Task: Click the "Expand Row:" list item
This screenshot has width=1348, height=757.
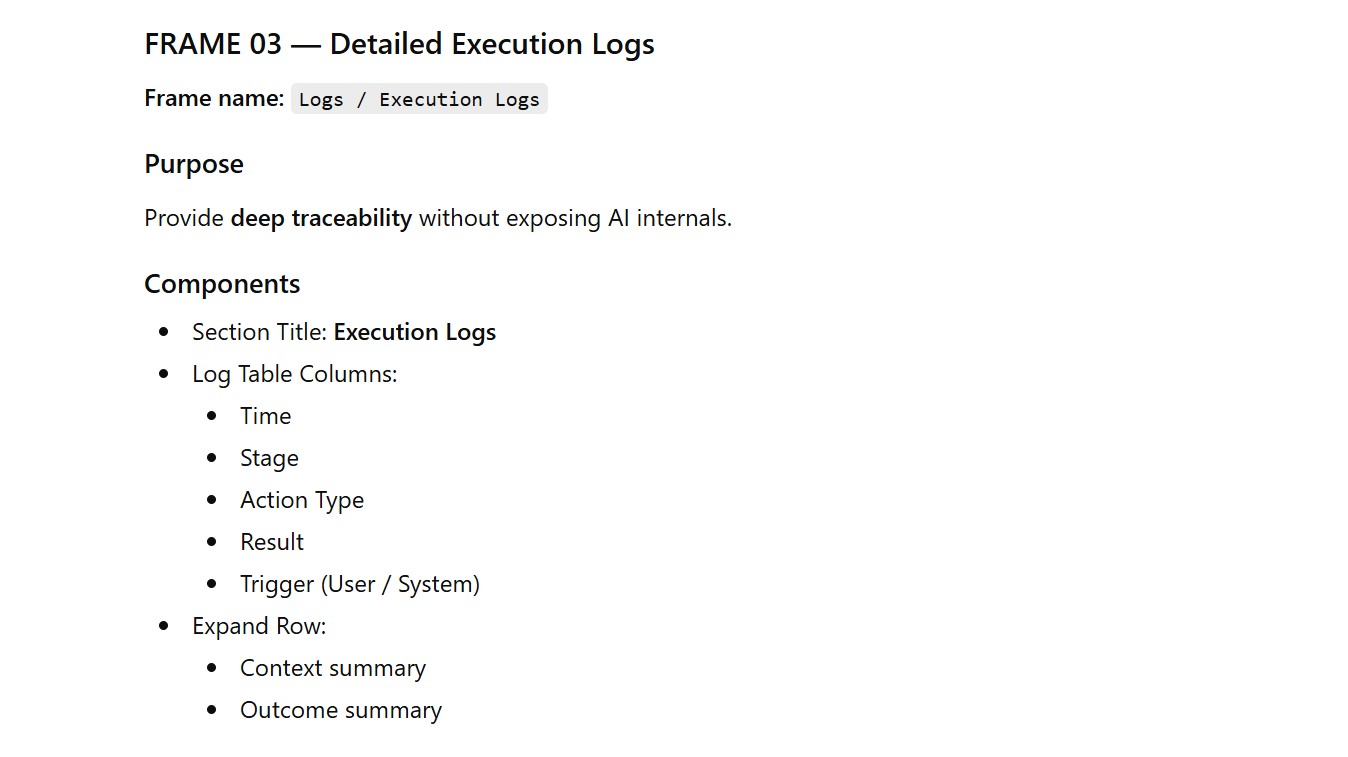Action: pos(259,626)
